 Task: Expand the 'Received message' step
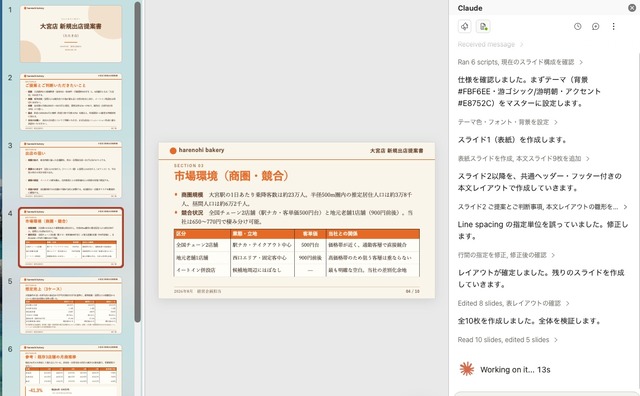(490, 44)
